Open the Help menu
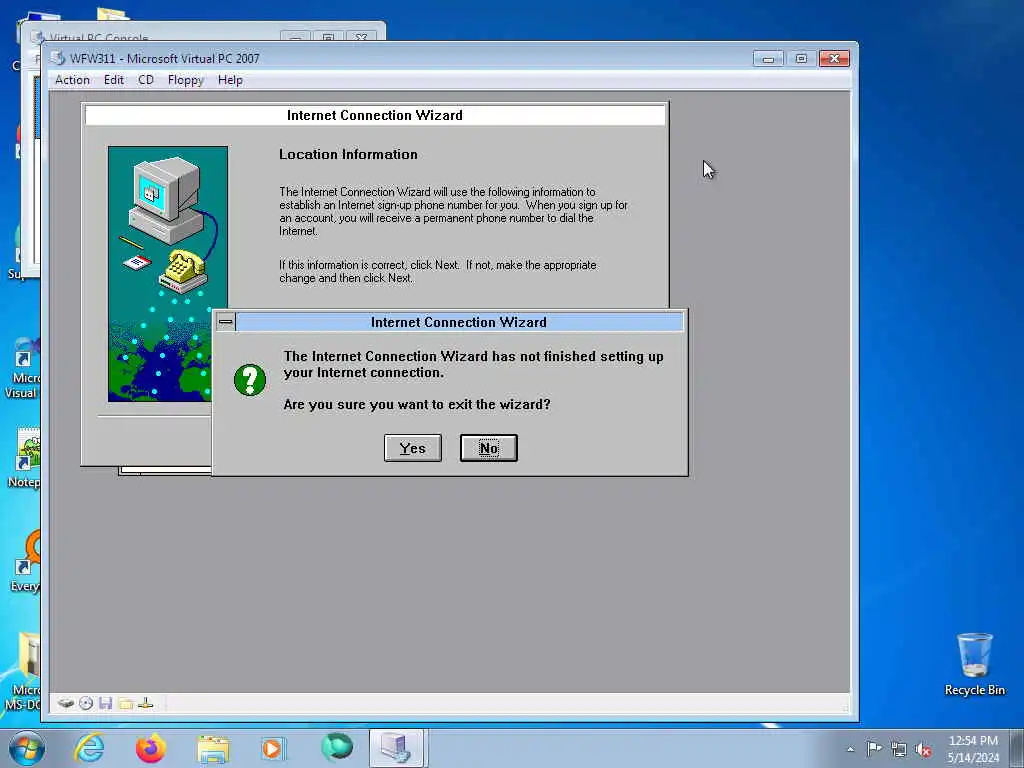Viewport: 1024px width, 768px height. (x=230, y=80)
